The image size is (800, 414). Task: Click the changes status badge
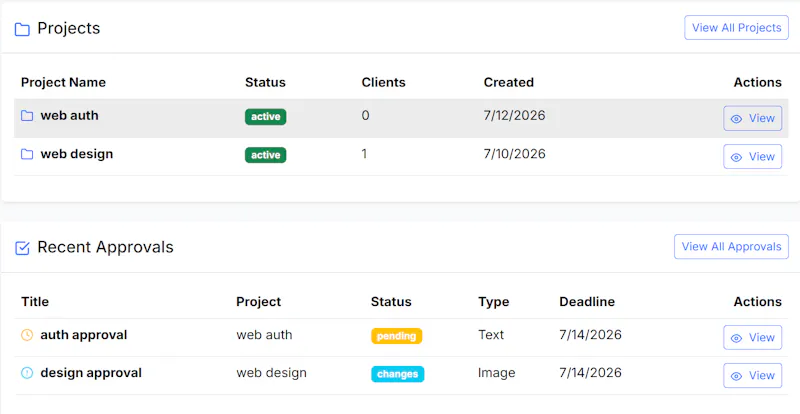(x=397, y=374)
